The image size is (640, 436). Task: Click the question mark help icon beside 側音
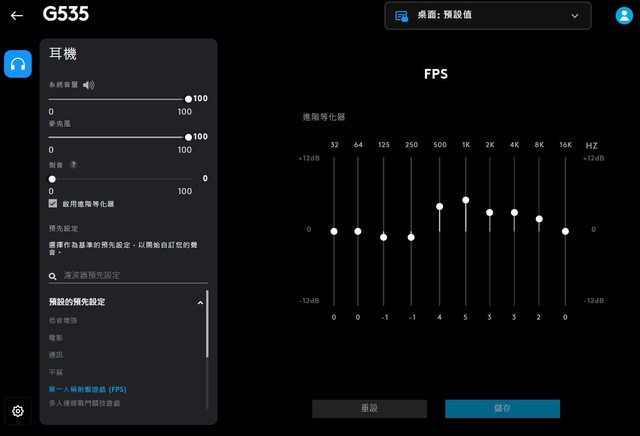(x=73, y=164)
